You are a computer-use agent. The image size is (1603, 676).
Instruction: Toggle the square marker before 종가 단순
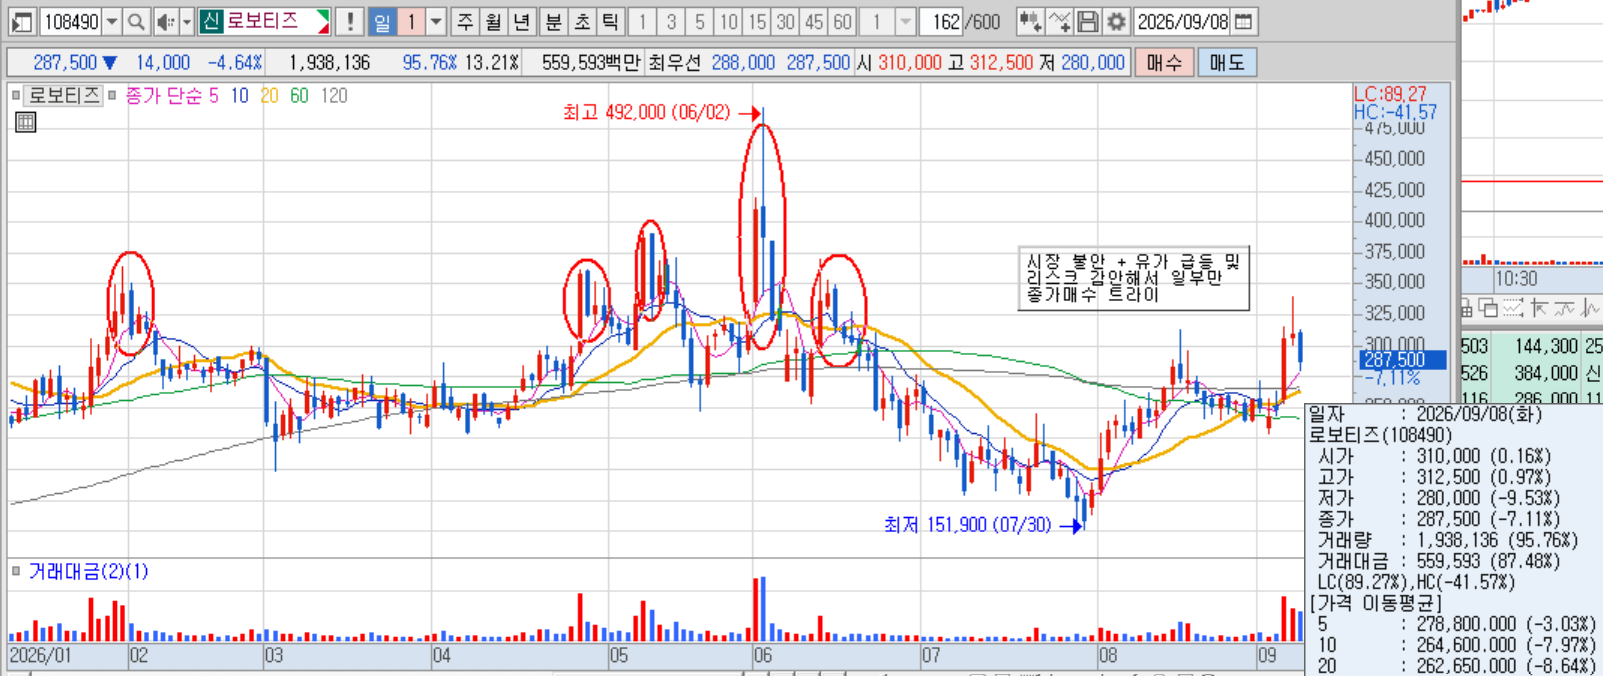point(112,95)
